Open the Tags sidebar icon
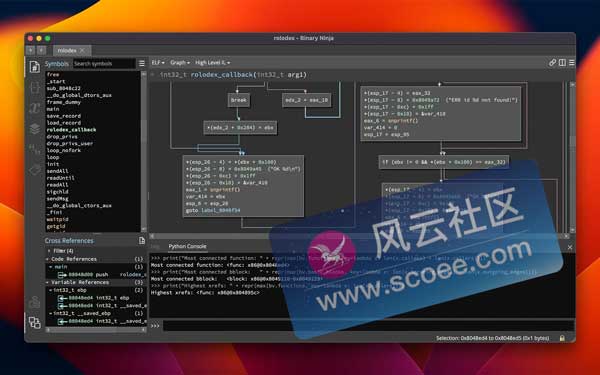 click(x=34, y=169)
